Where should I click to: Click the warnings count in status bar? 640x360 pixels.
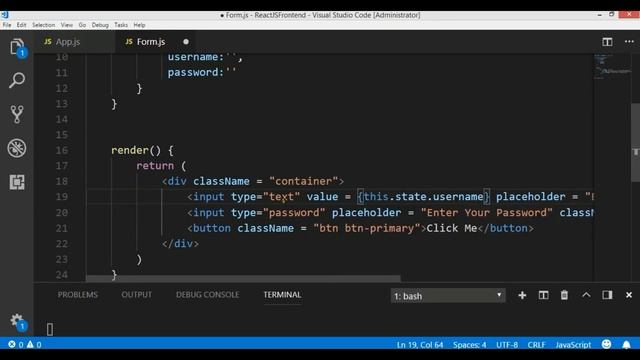(x=34, y=344)
